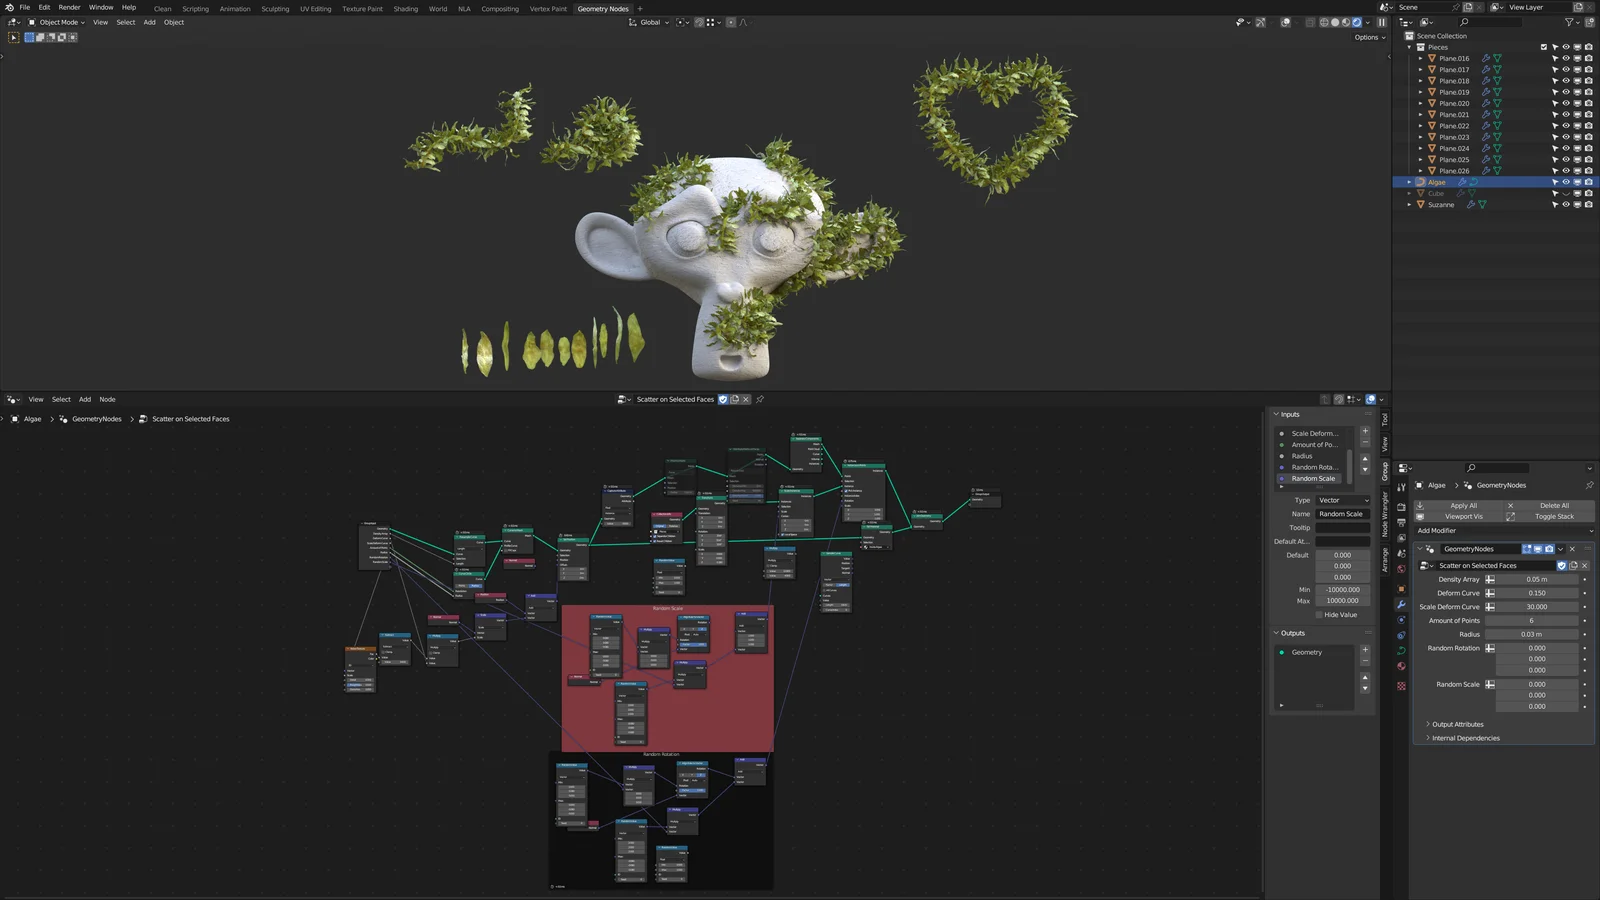The height and width of the screenshot is (900, 1600).
Task: Click the outliner filter funnel icon
Action: tap(1569, 22)
